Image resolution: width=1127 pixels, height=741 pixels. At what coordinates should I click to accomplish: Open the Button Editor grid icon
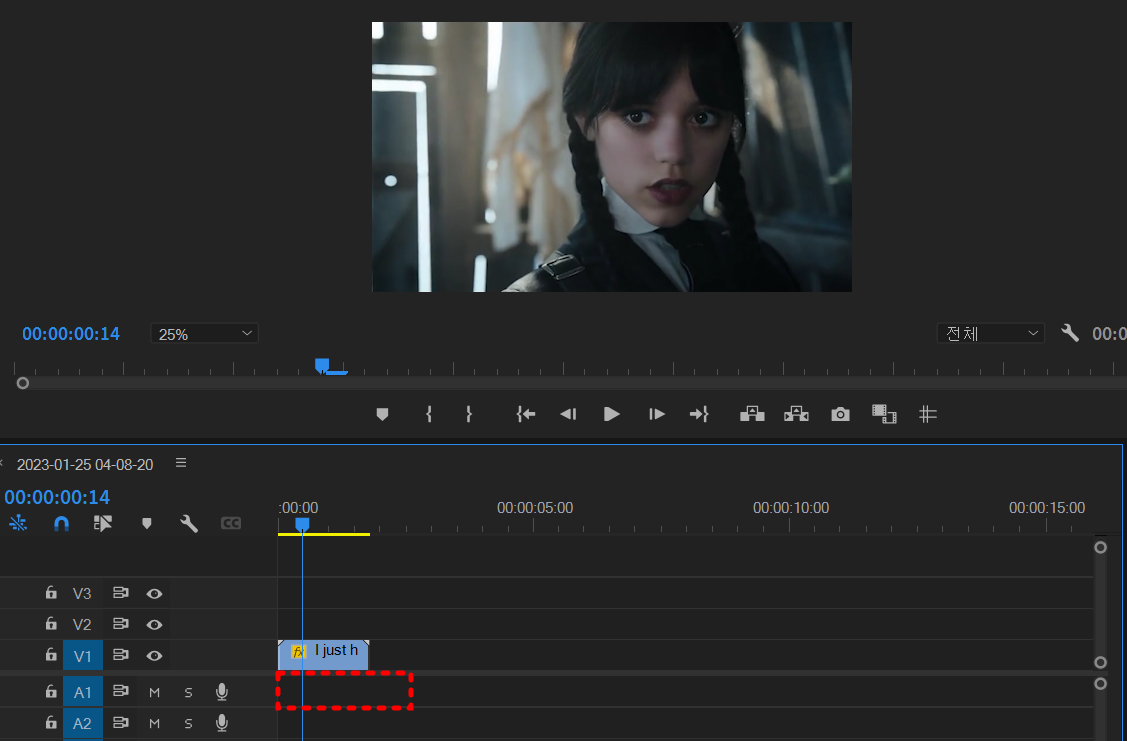point(928,414)
